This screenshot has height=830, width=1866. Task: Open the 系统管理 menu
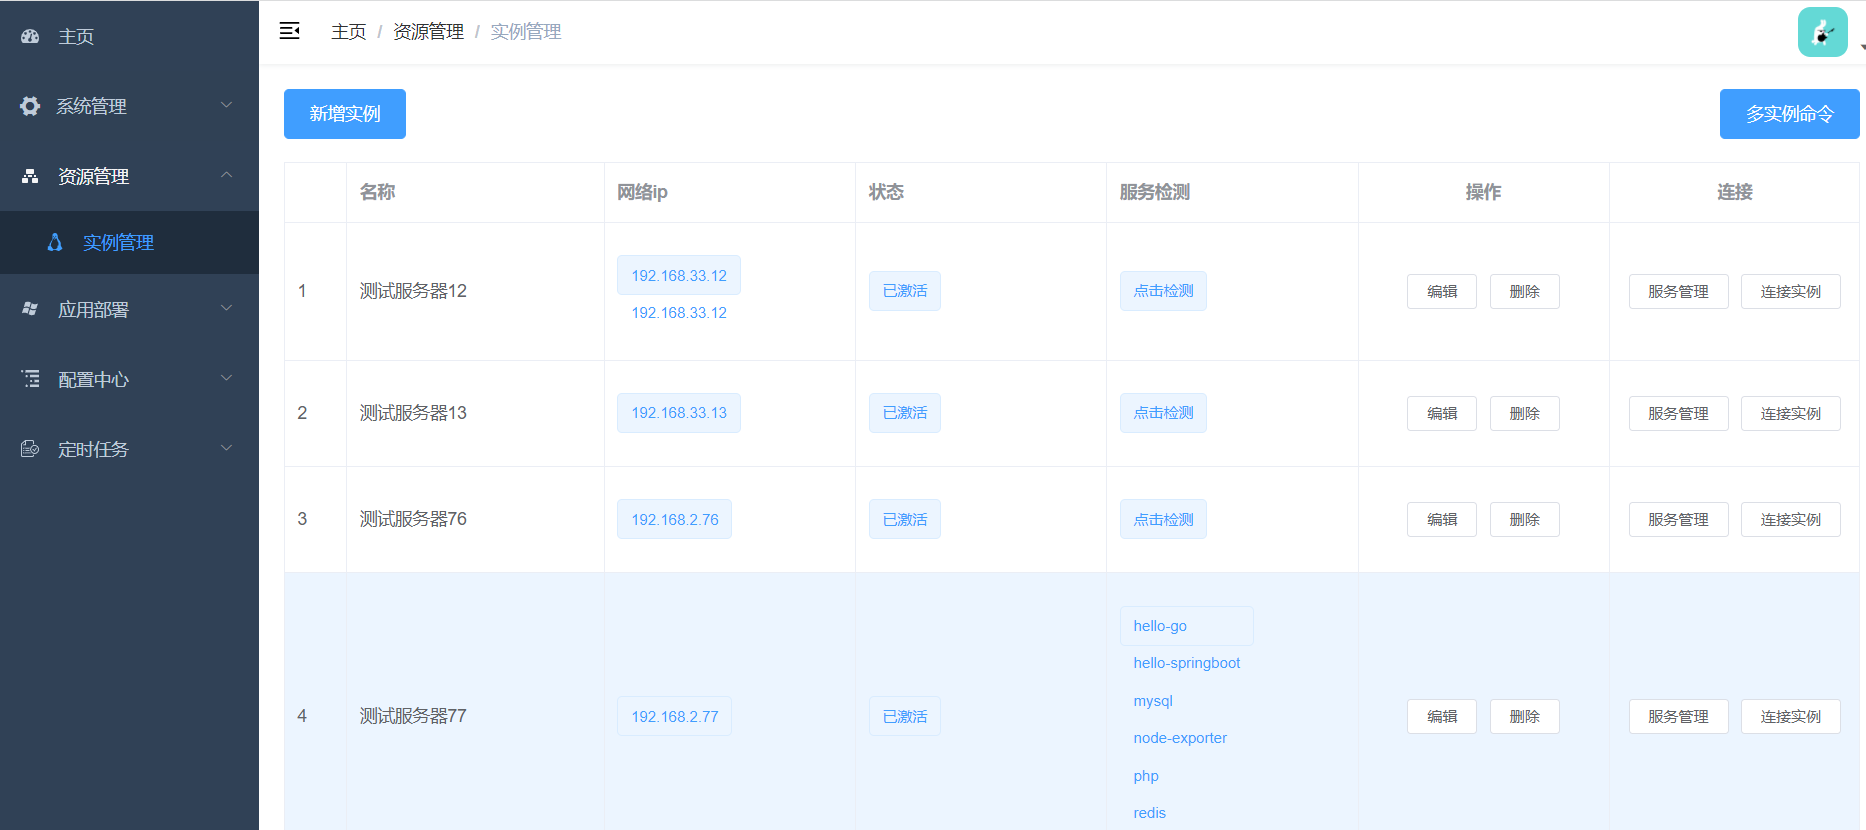click(129, 106)
